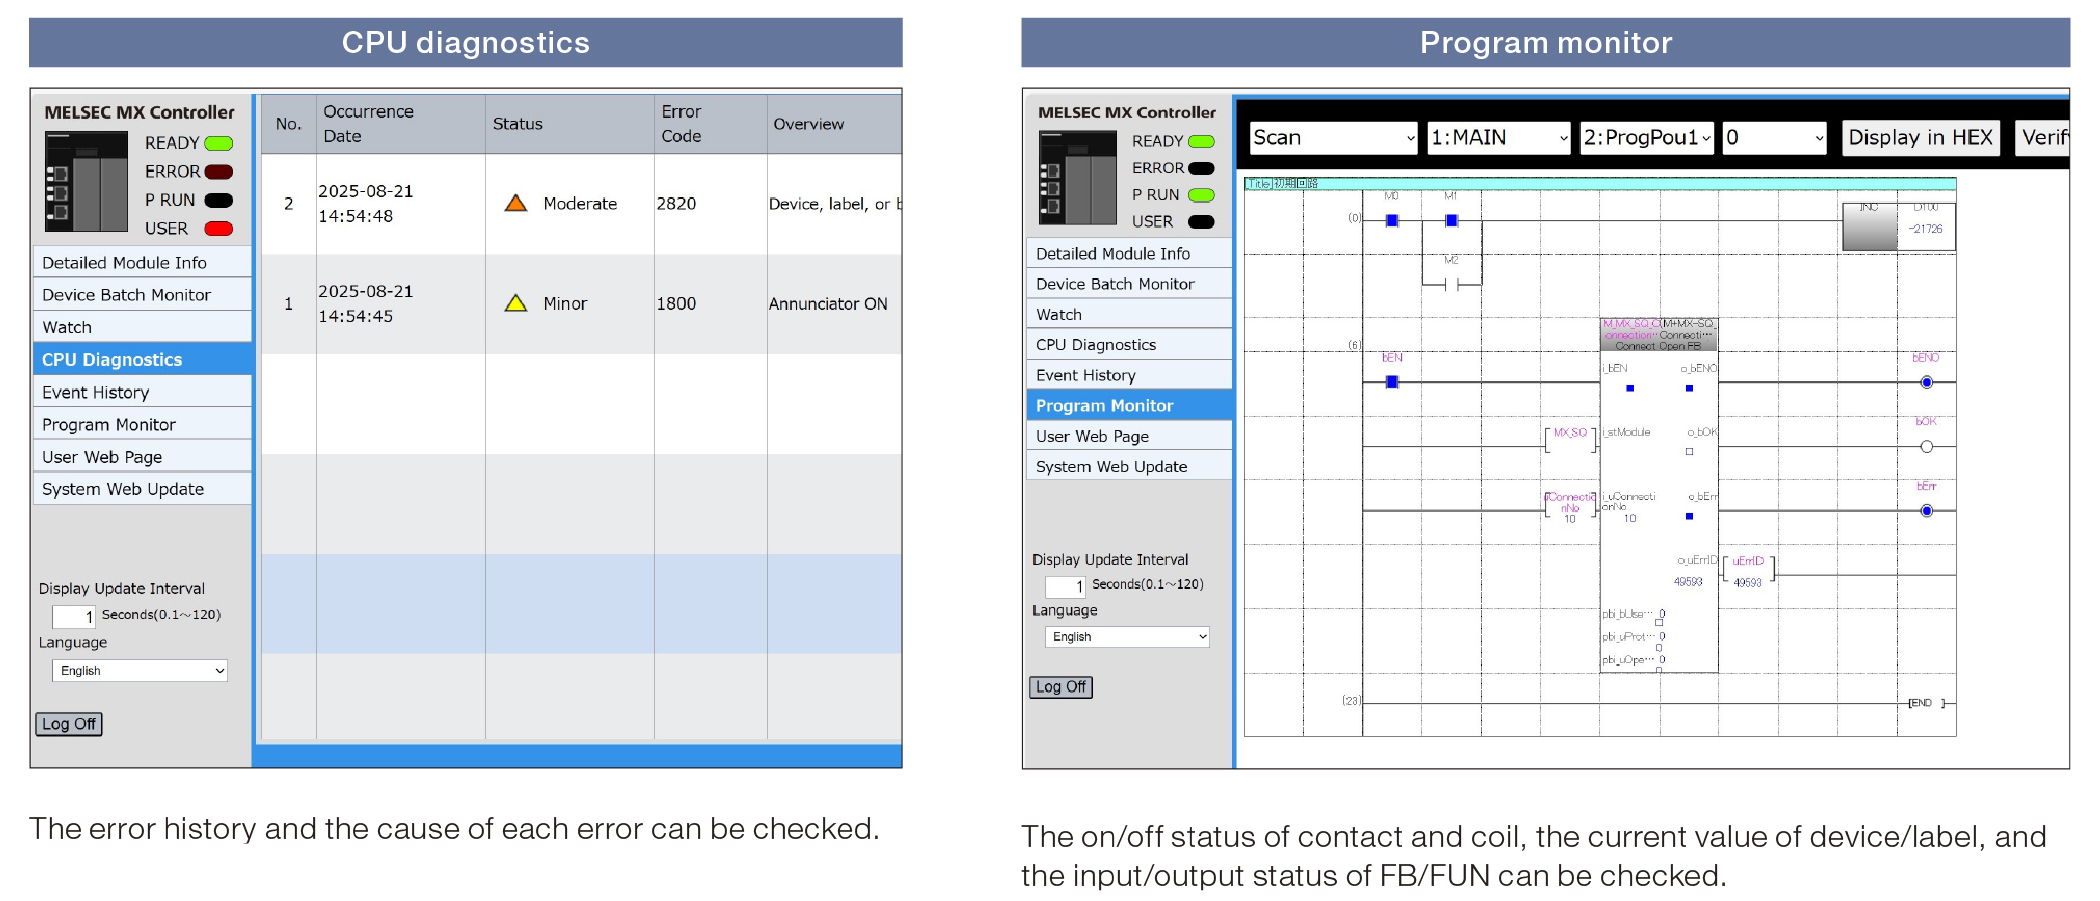Click the bOK output coil in ladder

1926,446
